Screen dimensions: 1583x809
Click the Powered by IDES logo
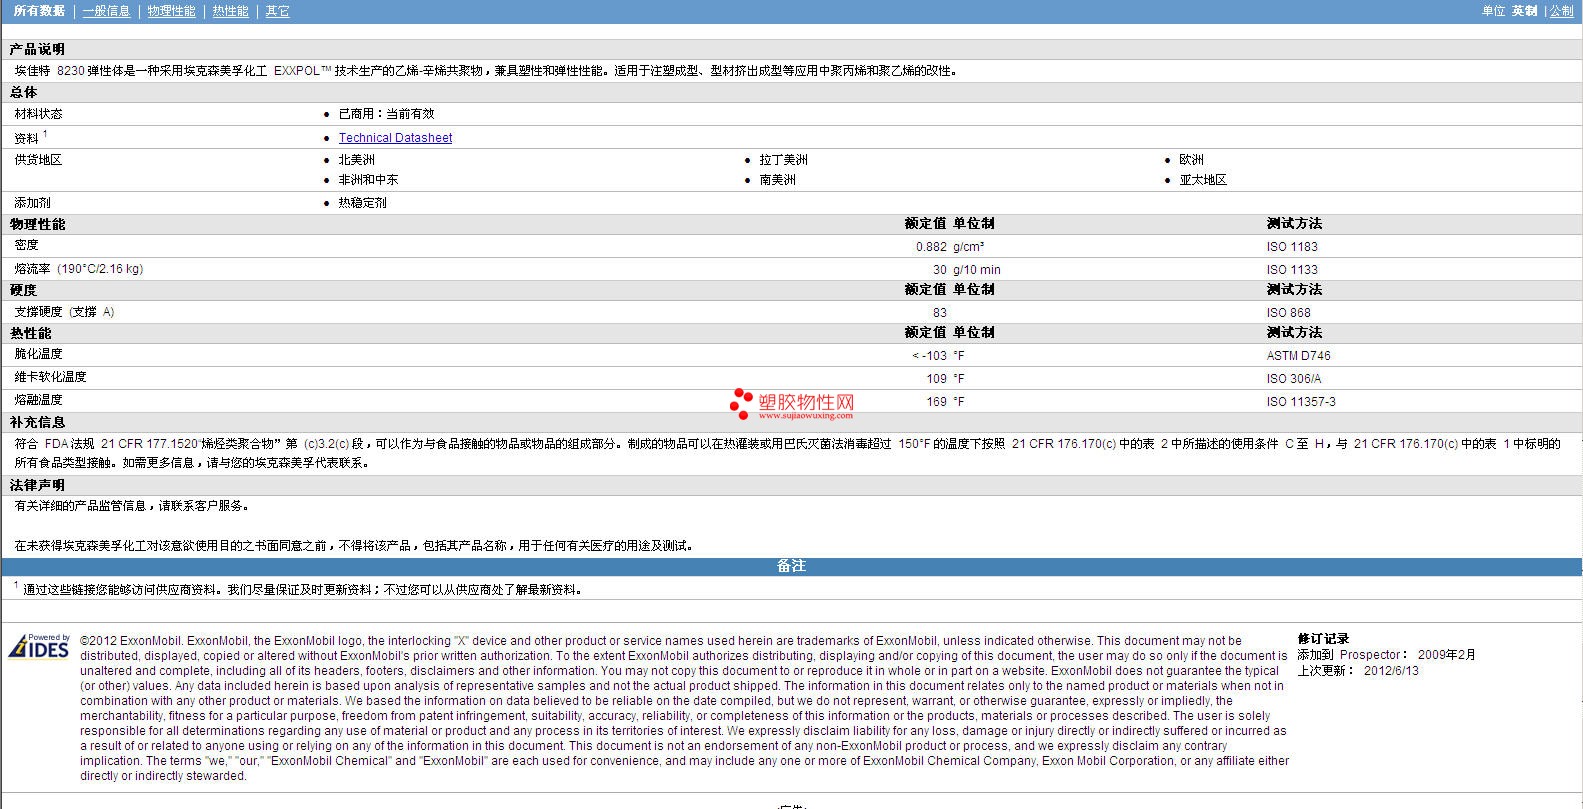tap(39, 647)
